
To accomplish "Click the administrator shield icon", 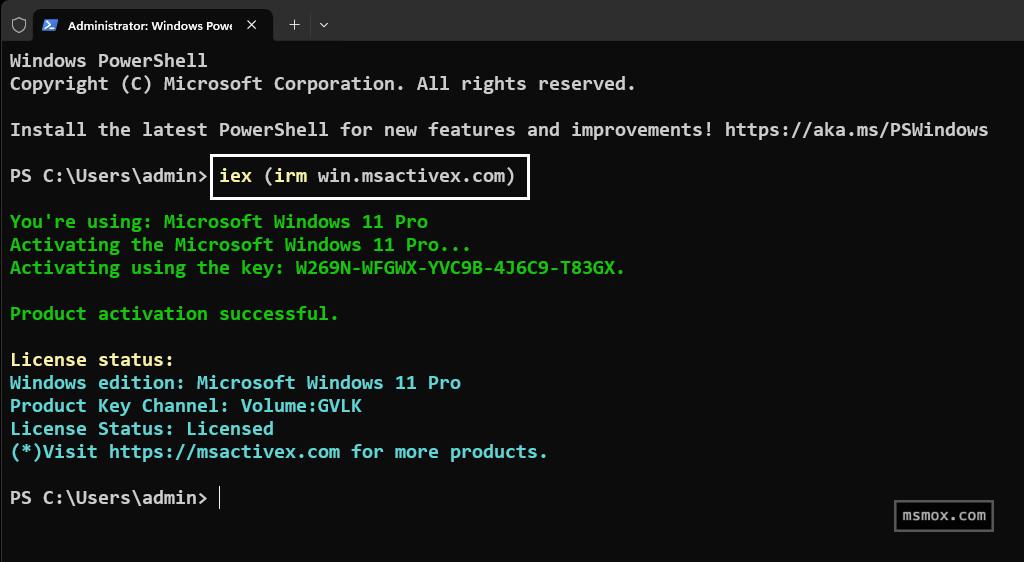I will 19,25.
